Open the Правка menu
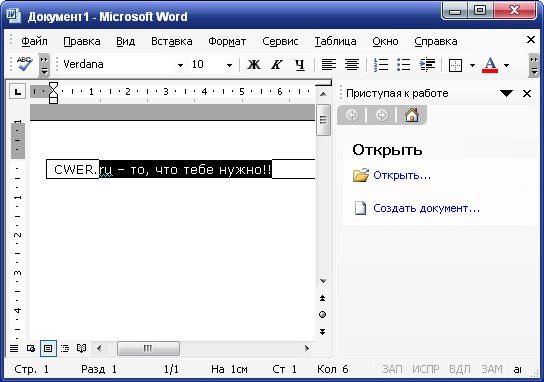This screenshot has height=382, width=544. coord(82,41)
